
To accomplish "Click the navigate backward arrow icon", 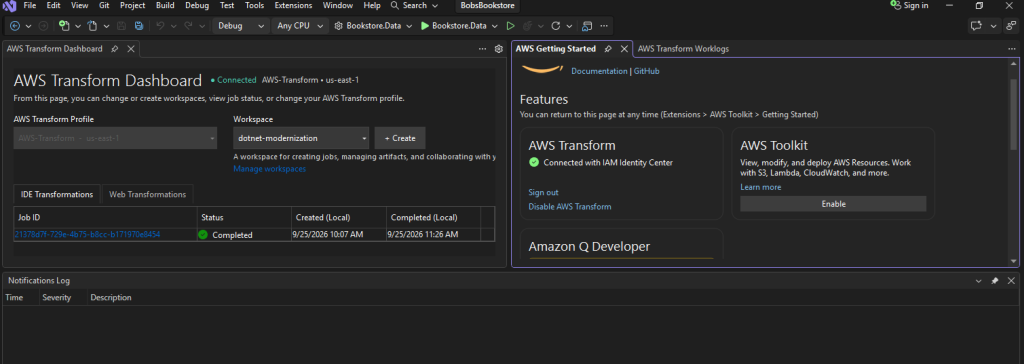I will (x=15, y=26).
